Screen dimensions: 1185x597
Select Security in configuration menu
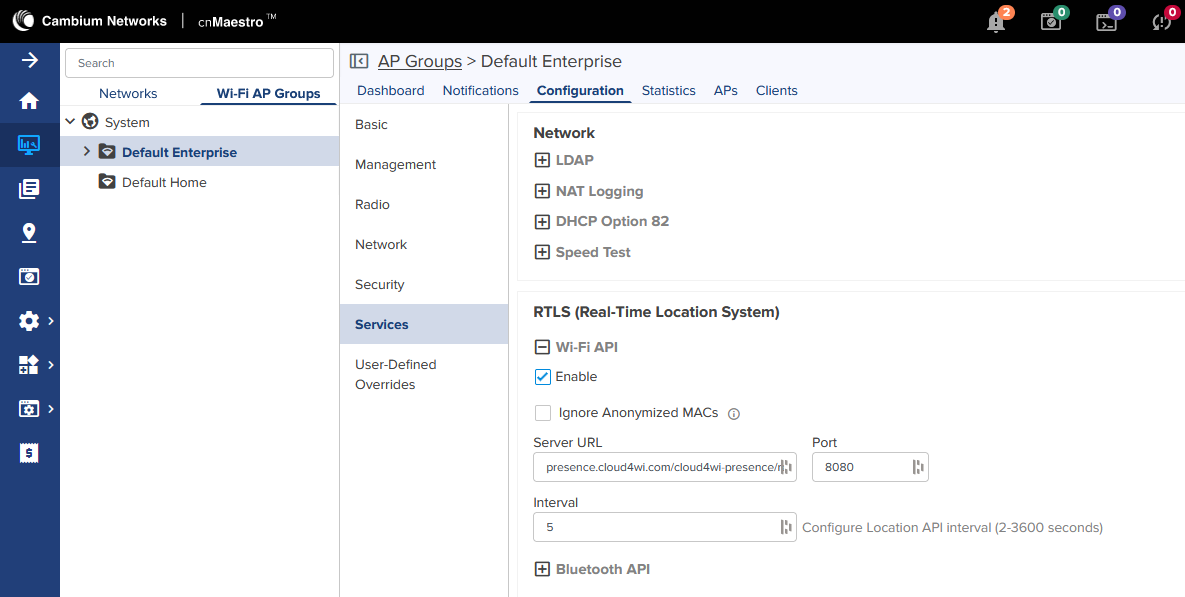pyautogui.click(x=379, y=284)
